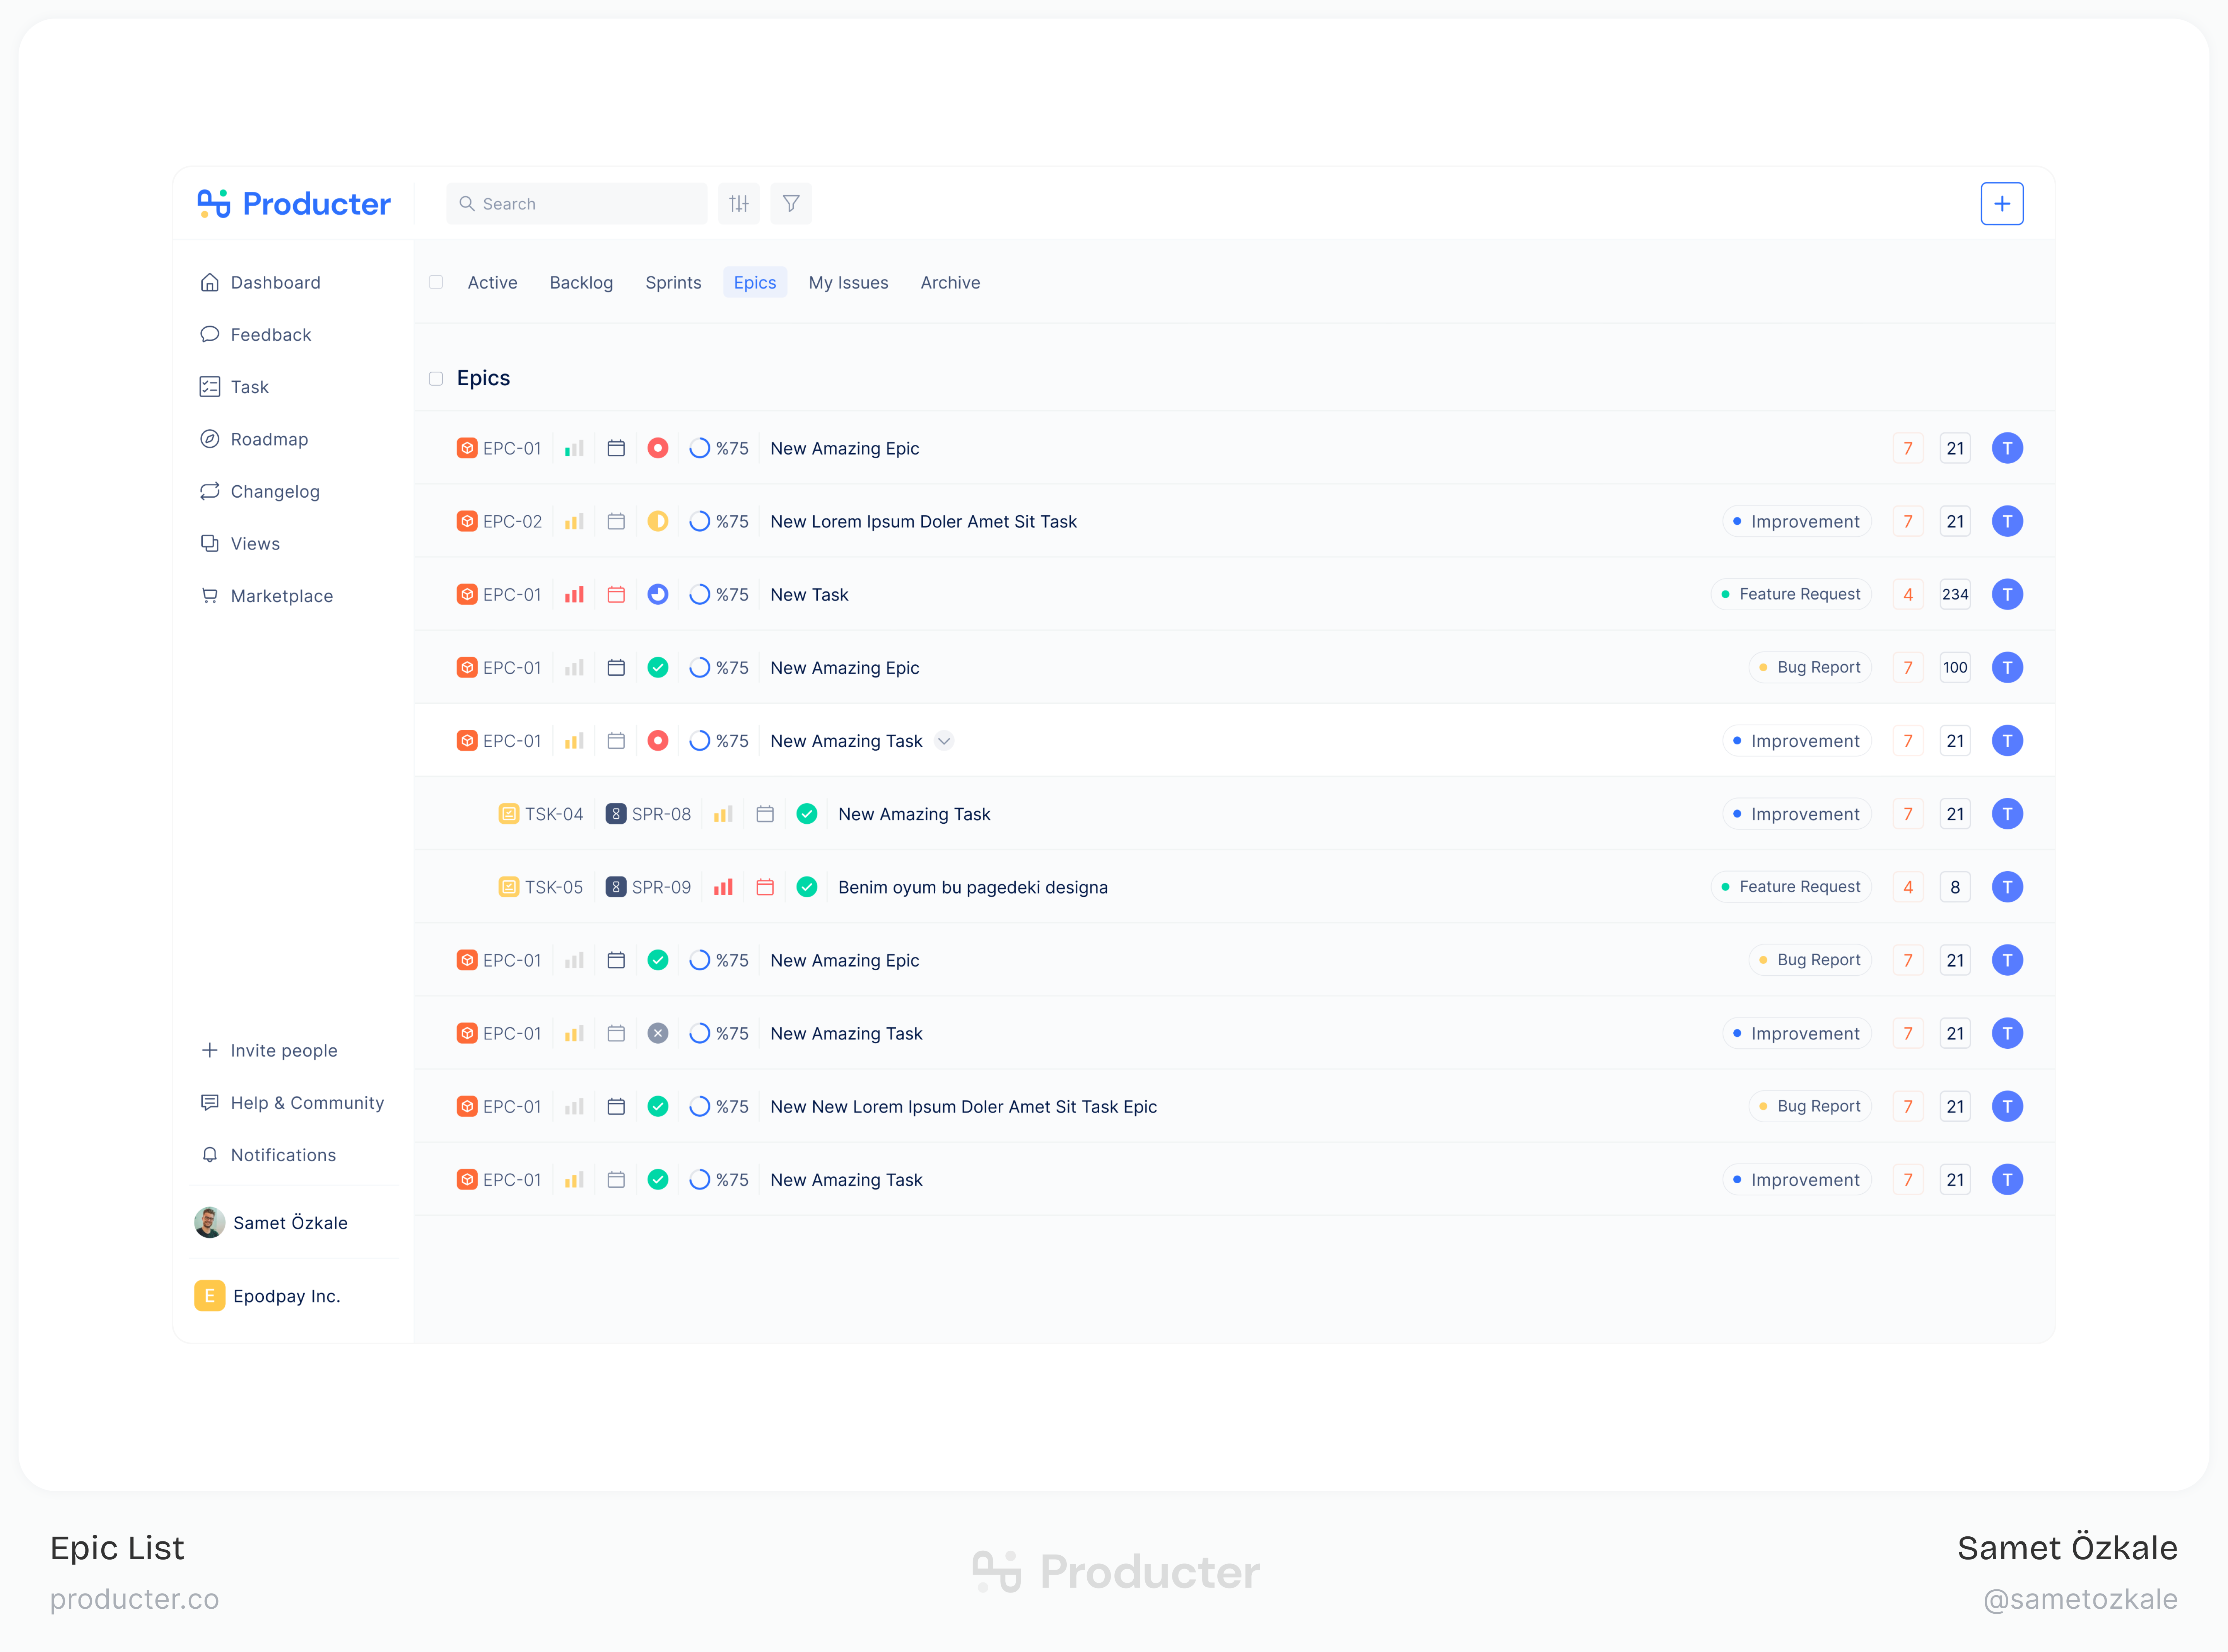Click the %75 progress ring on EPC-02
Screen dimensions: 2228x1652
click(700, 521)
